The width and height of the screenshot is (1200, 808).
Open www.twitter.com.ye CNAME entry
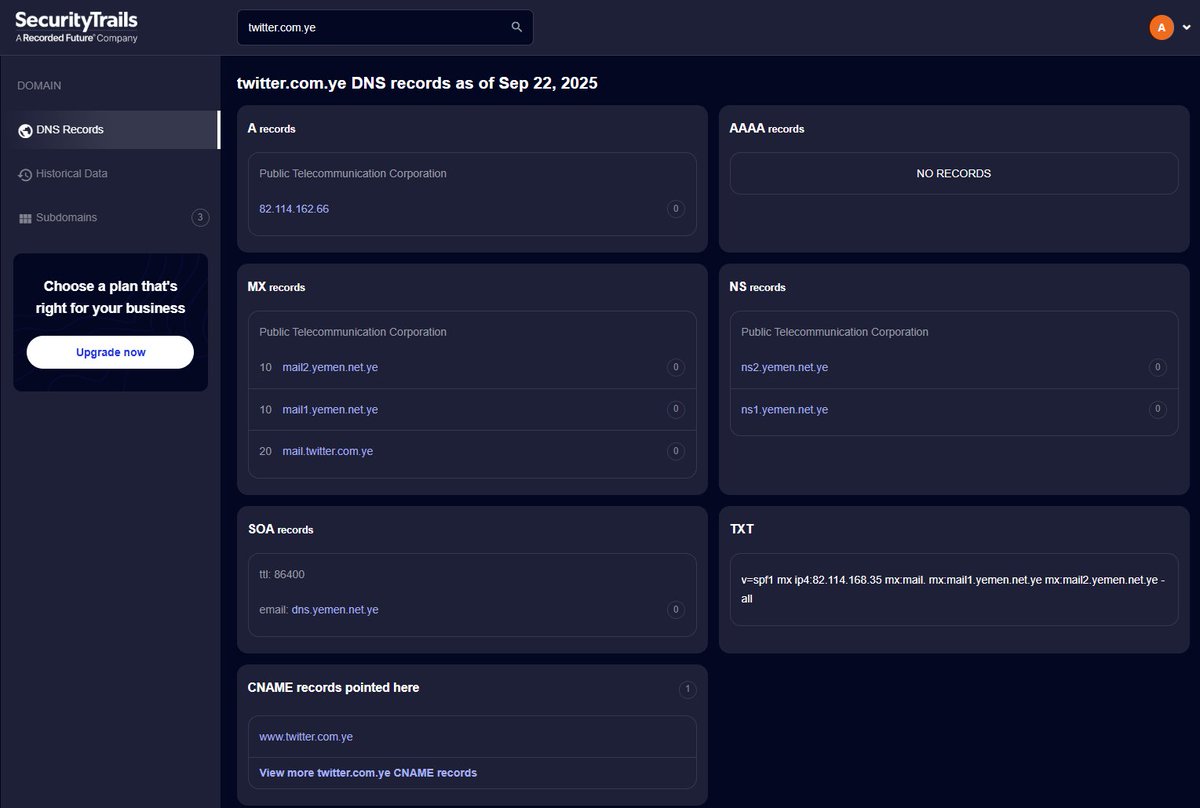(x=306, y=737)
